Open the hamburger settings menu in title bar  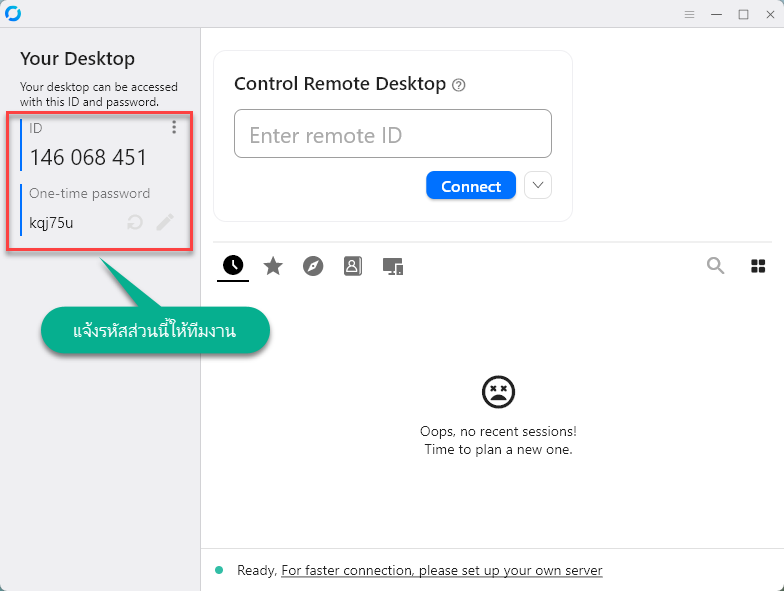tap(689, 14)
